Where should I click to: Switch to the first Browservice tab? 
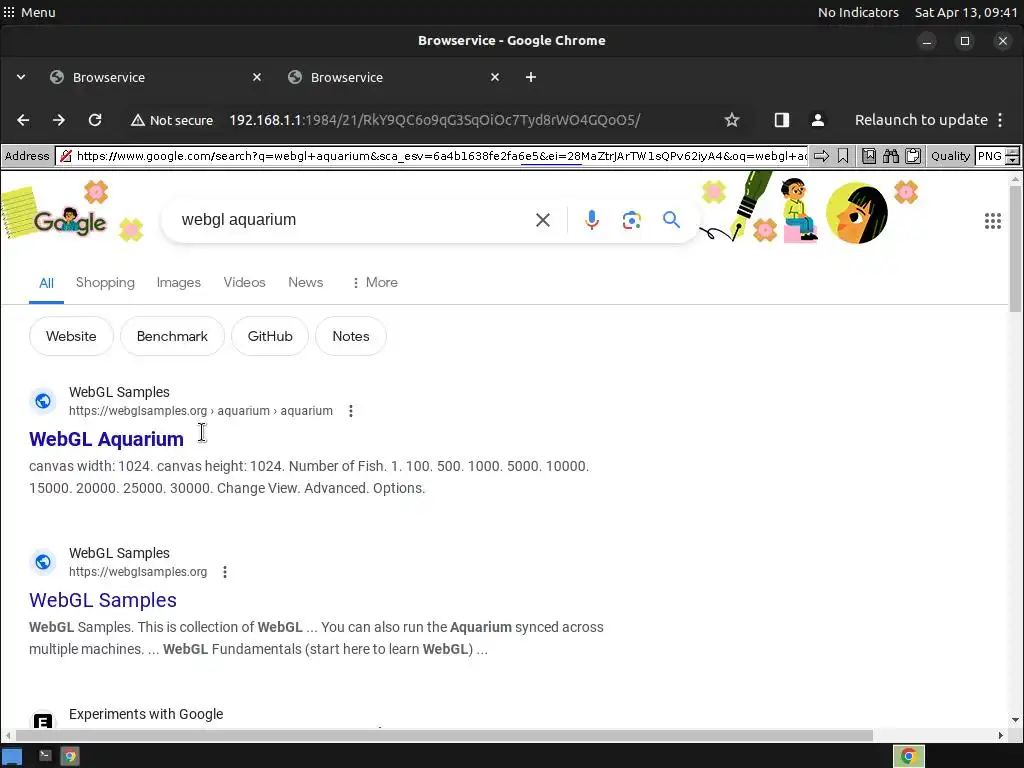click(x=155, y=77)
